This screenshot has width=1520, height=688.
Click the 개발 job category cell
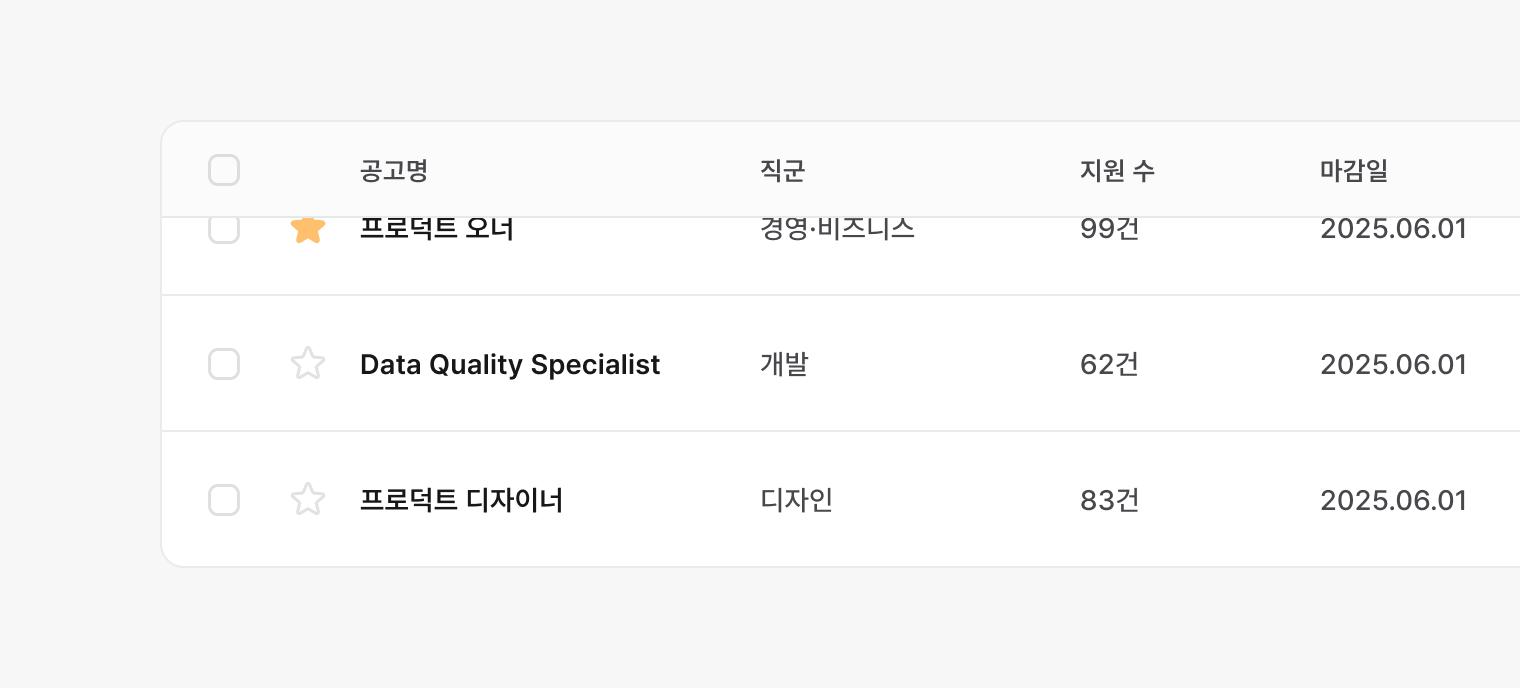784,365
